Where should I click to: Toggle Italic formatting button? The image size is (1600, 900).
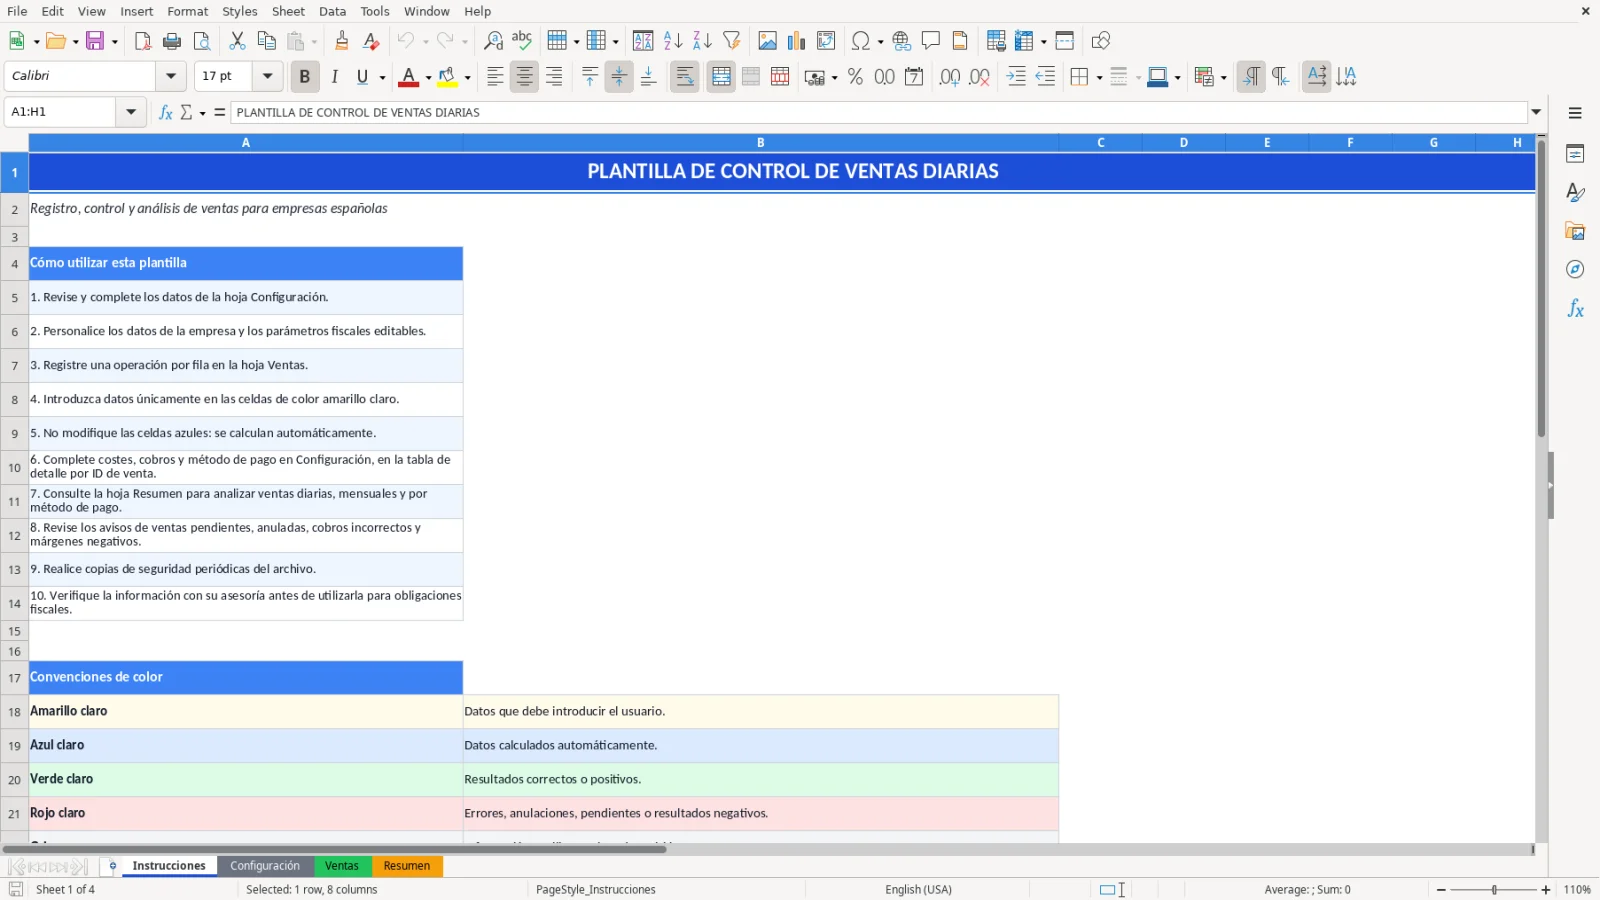tap(334, 77)
